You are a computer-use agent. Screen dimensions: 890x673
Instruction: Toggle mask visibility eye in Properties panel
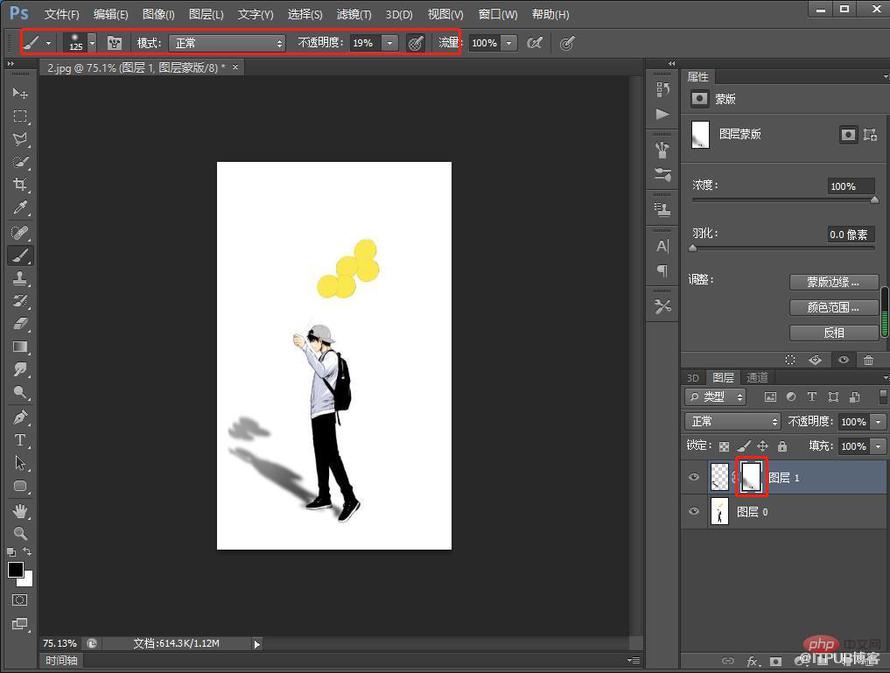[843, 360]
